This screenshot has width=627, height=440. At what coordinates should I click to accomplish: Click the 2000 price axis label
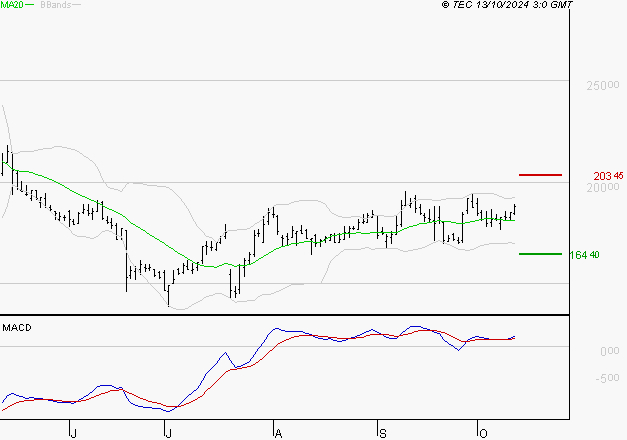603,187
